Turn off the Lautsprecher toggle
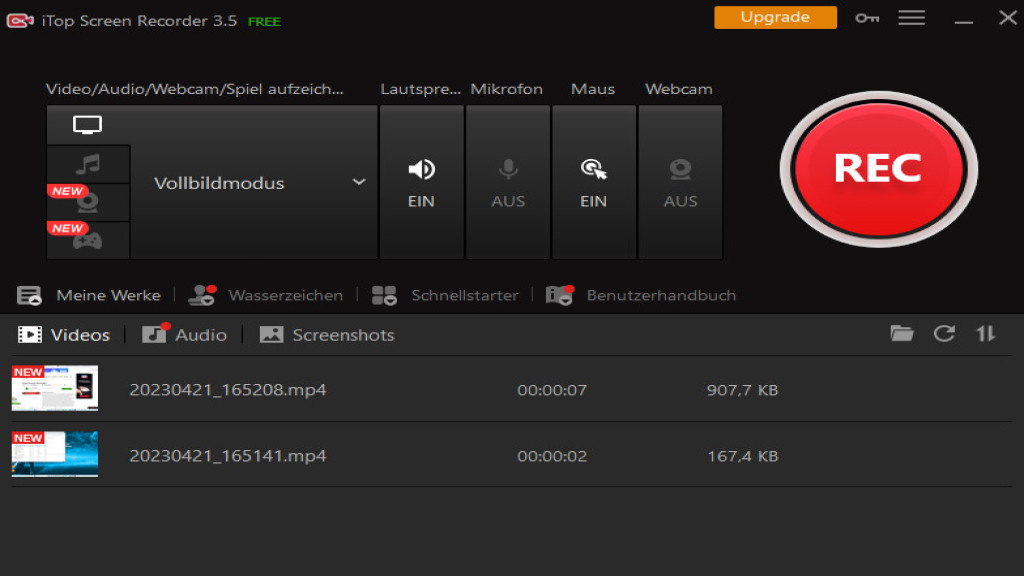The image size is (1024, 576). [x=421, y=182]
